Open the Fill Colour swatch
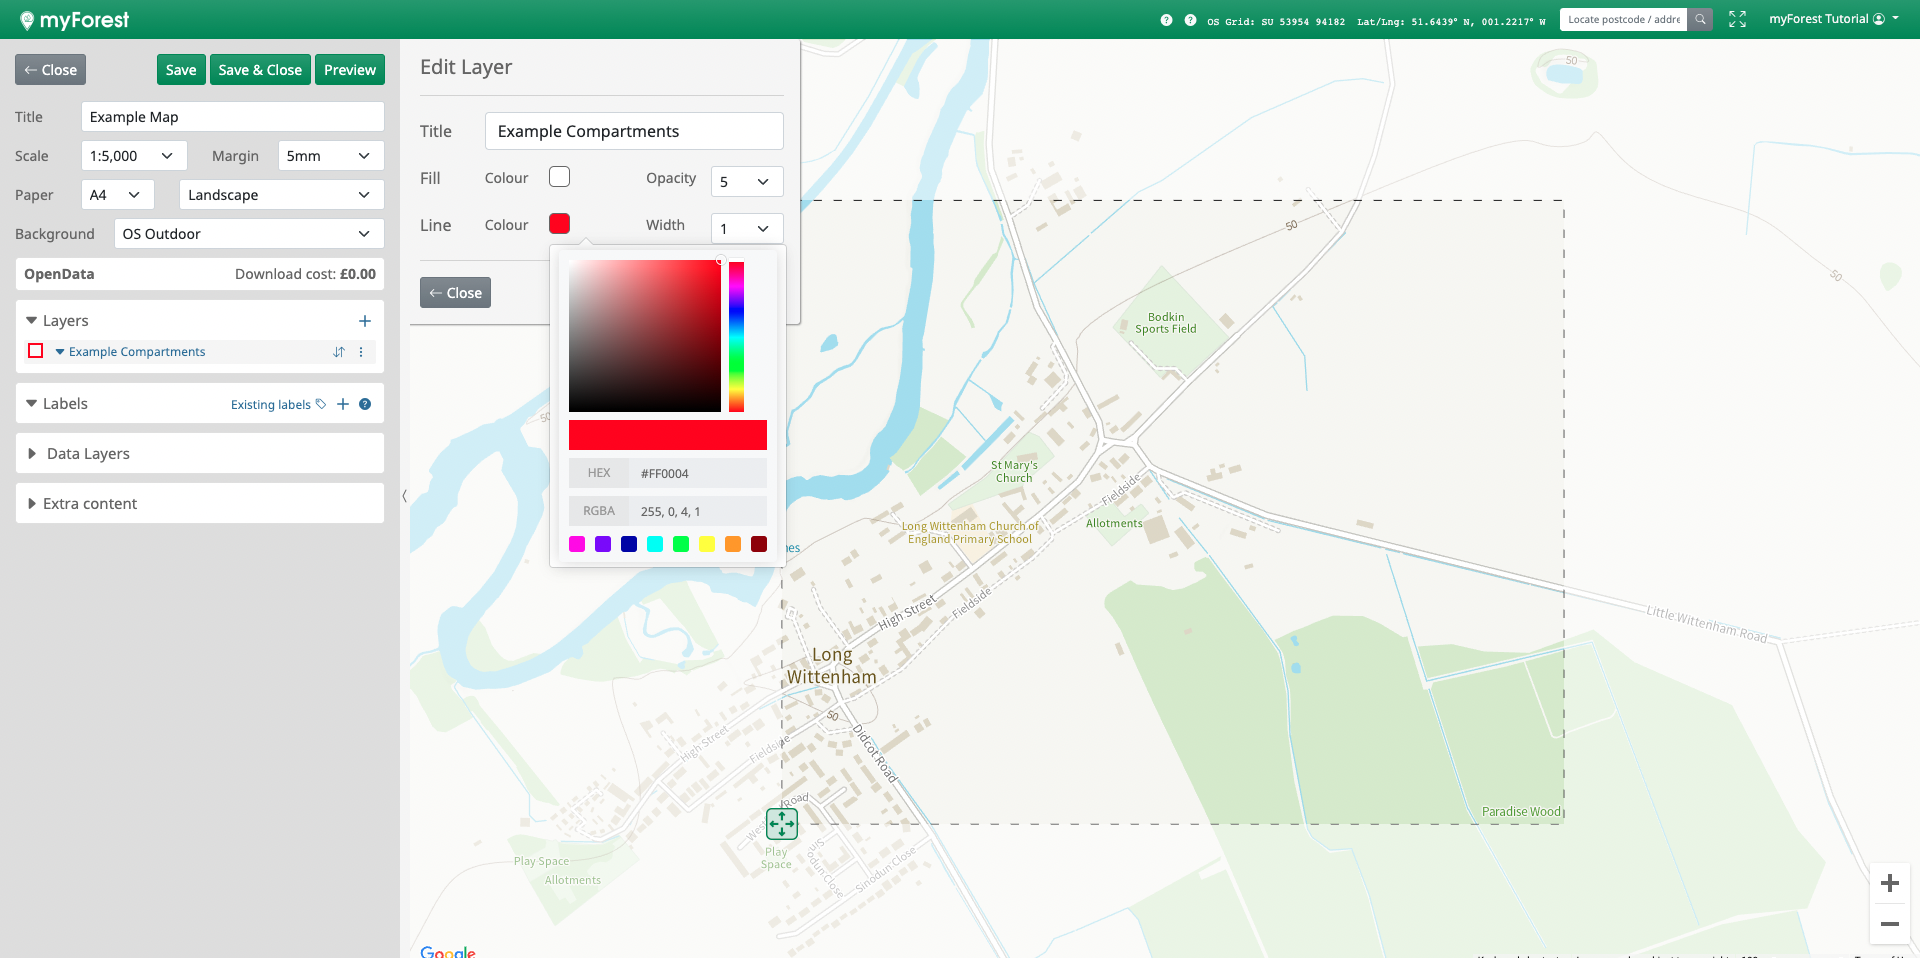Viewport: 1920px width, 958px height. tap(559, 177)
